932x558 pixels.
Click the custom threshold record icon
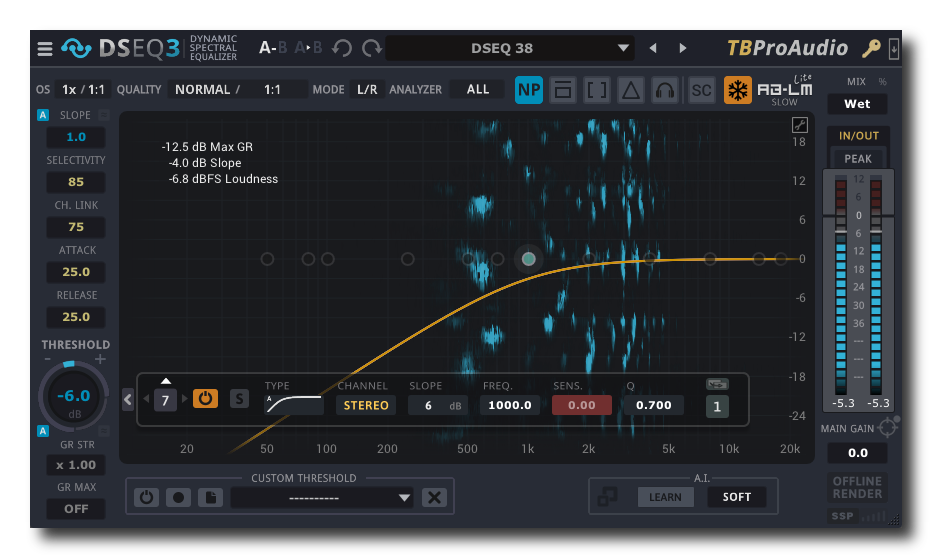[178, 497]
